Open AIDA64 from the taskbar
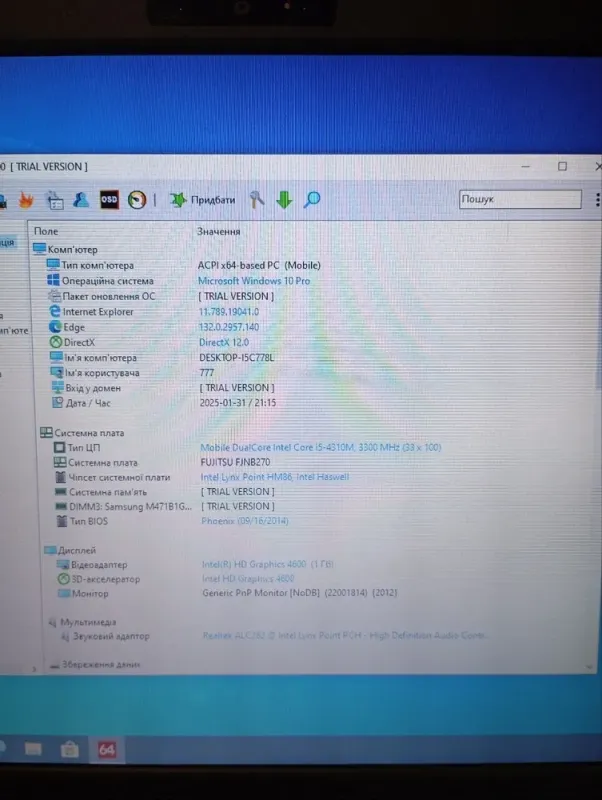 coord(106,749)
